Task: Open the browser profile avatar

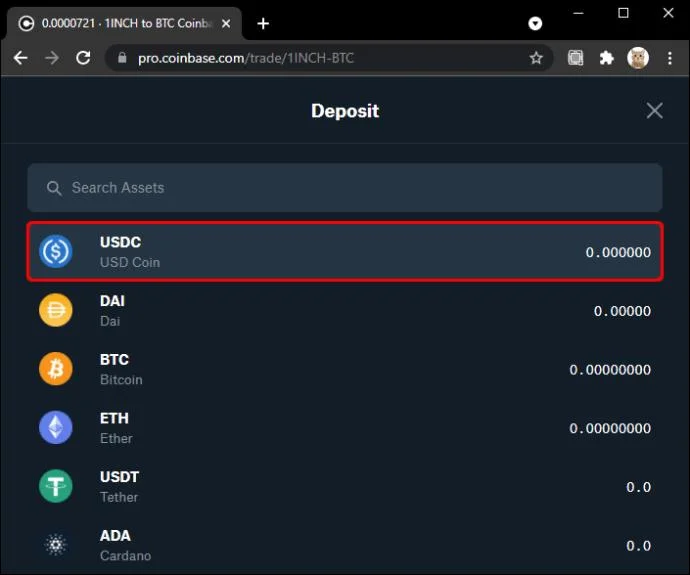Action: click(638, 58)
